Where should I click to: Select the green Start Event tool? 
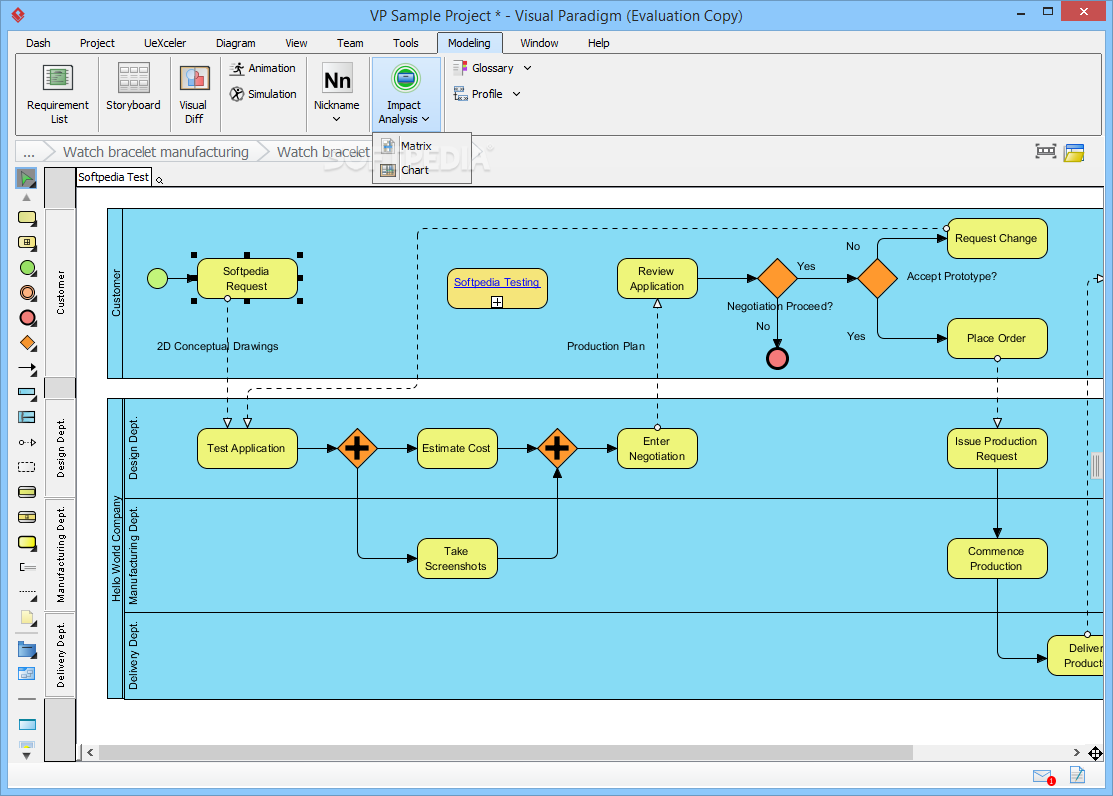27,268
